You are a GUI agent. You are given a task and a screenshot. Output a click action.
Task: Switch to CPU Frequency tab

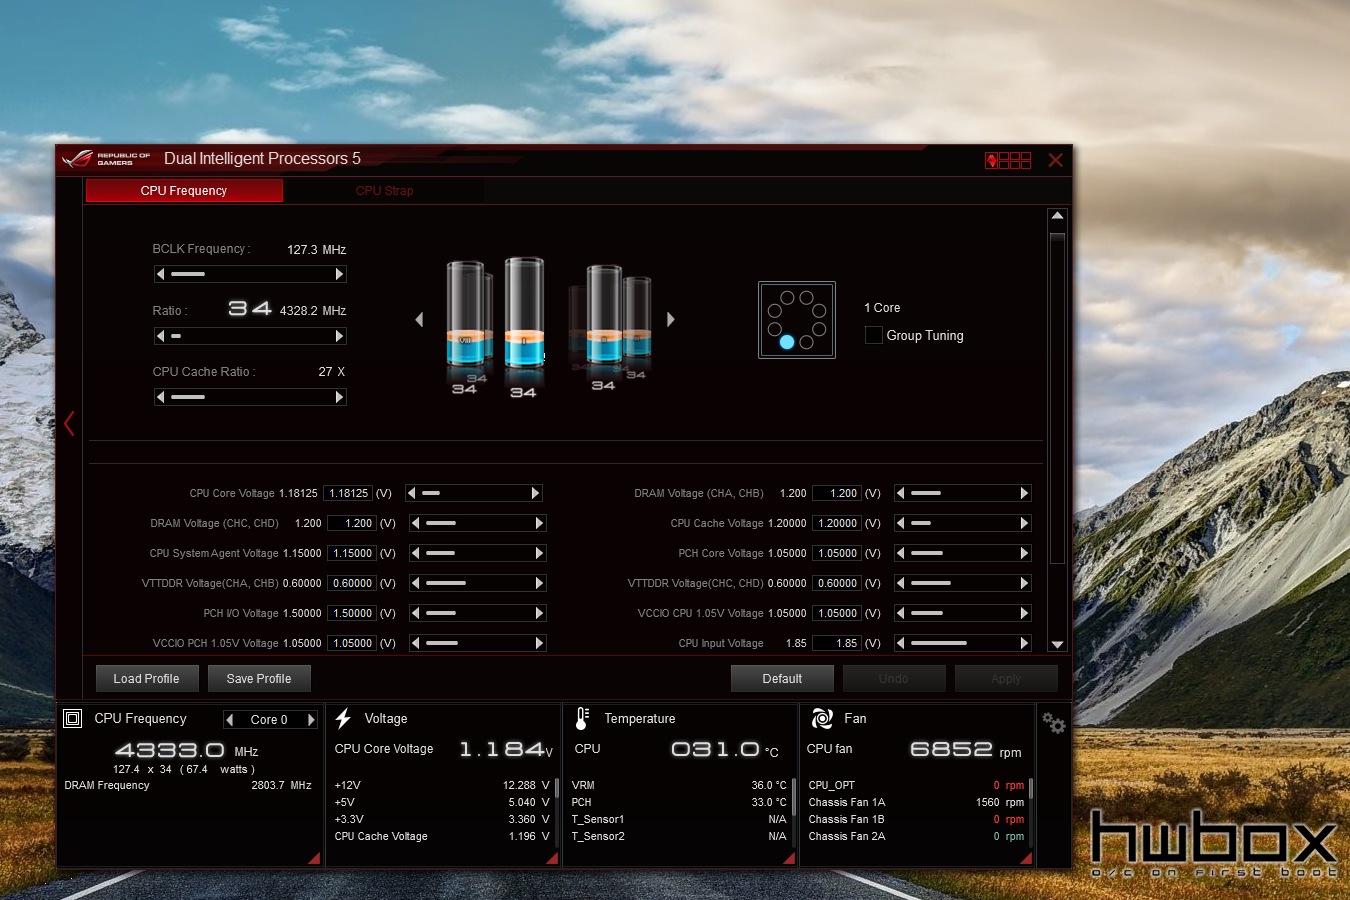tap(184, 190)
